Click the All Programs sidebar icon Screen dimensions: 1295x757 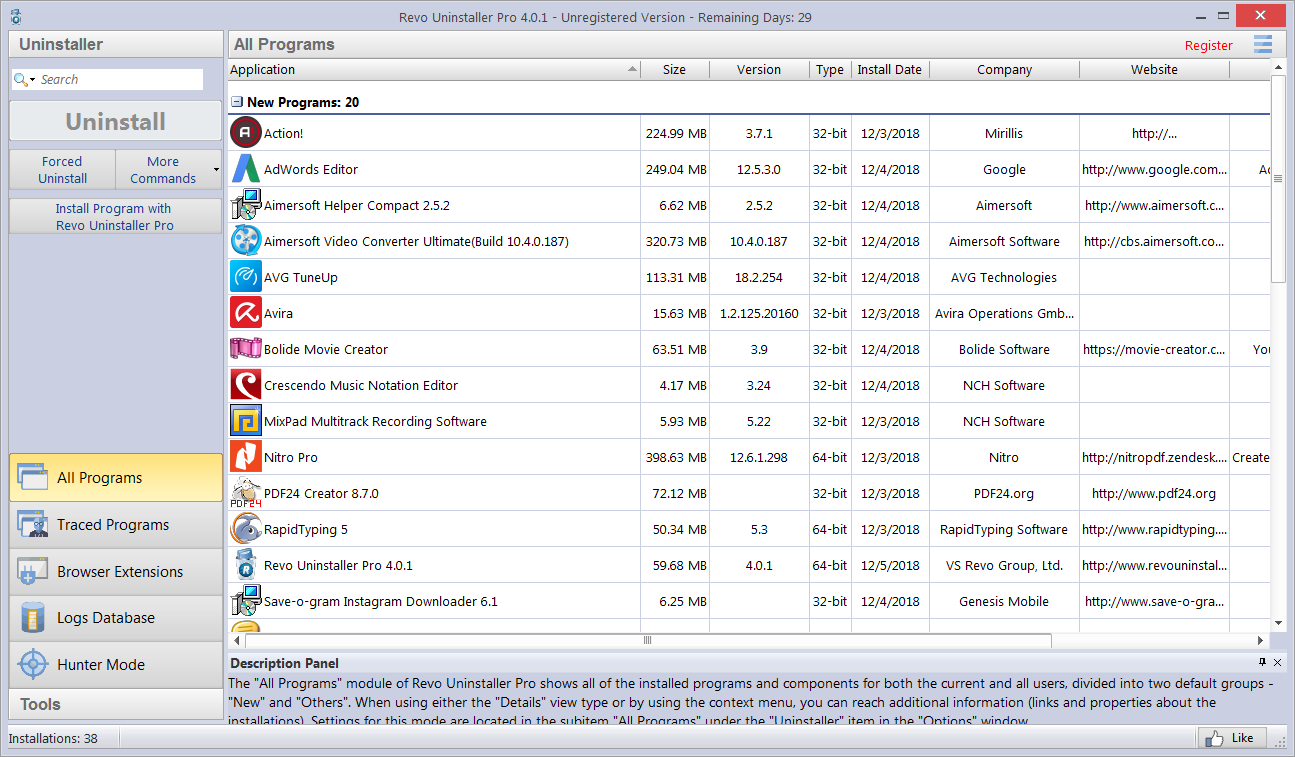(x=31, y=477)
